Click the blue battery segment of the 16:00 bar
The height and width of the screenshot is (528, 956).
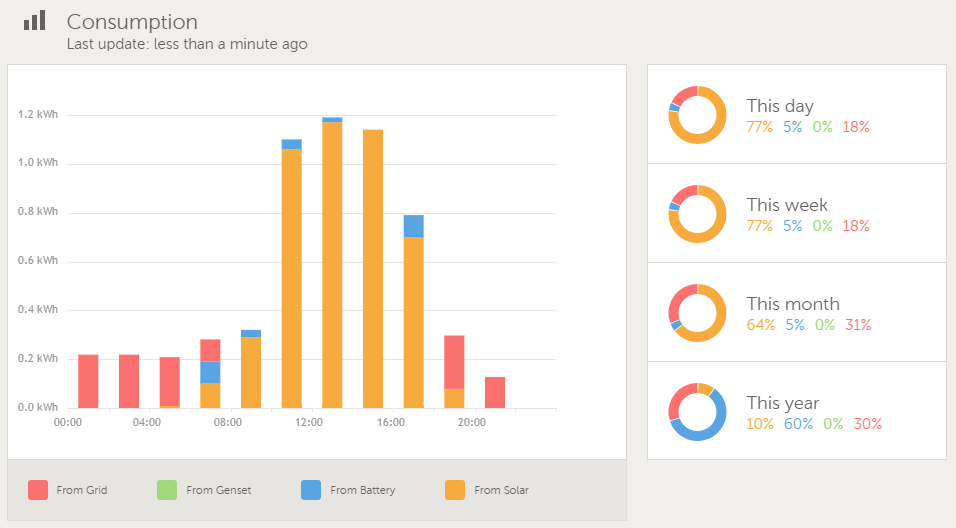coord(414,226)
